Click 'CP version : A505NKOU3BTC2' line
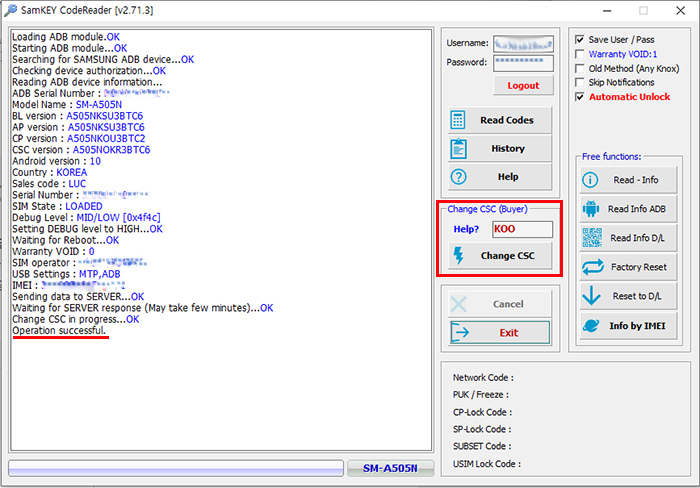Viewport: 700px width, 488px height. pos(79,138)
